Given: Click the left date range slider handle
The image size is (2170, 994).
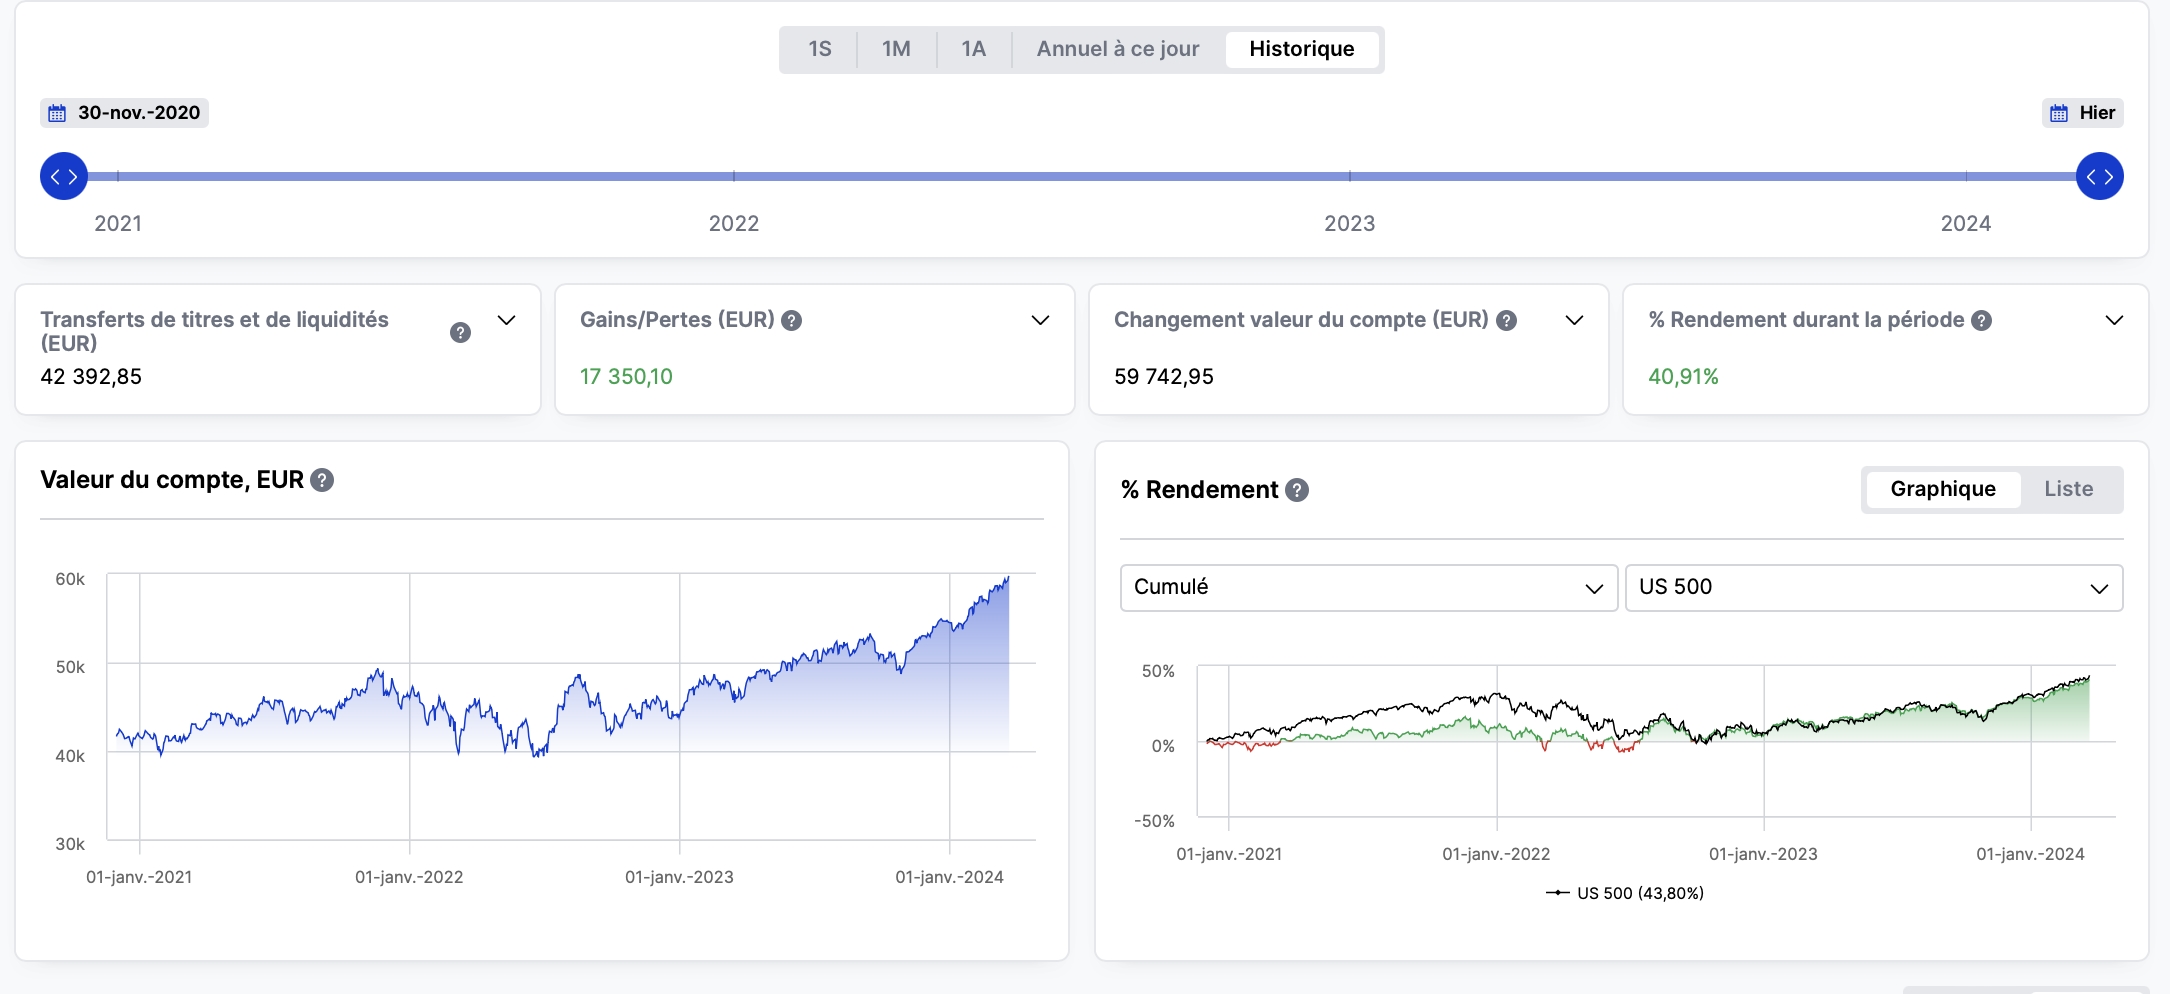Looking at the screenshot, I should coord(64,176).
